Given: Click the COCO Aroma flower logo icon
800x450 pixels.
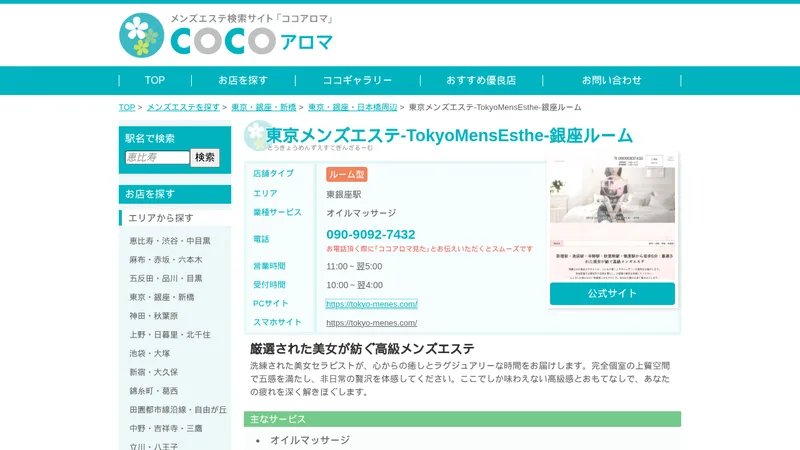Looking at the screenshot, I should click(x=141, y=35).
